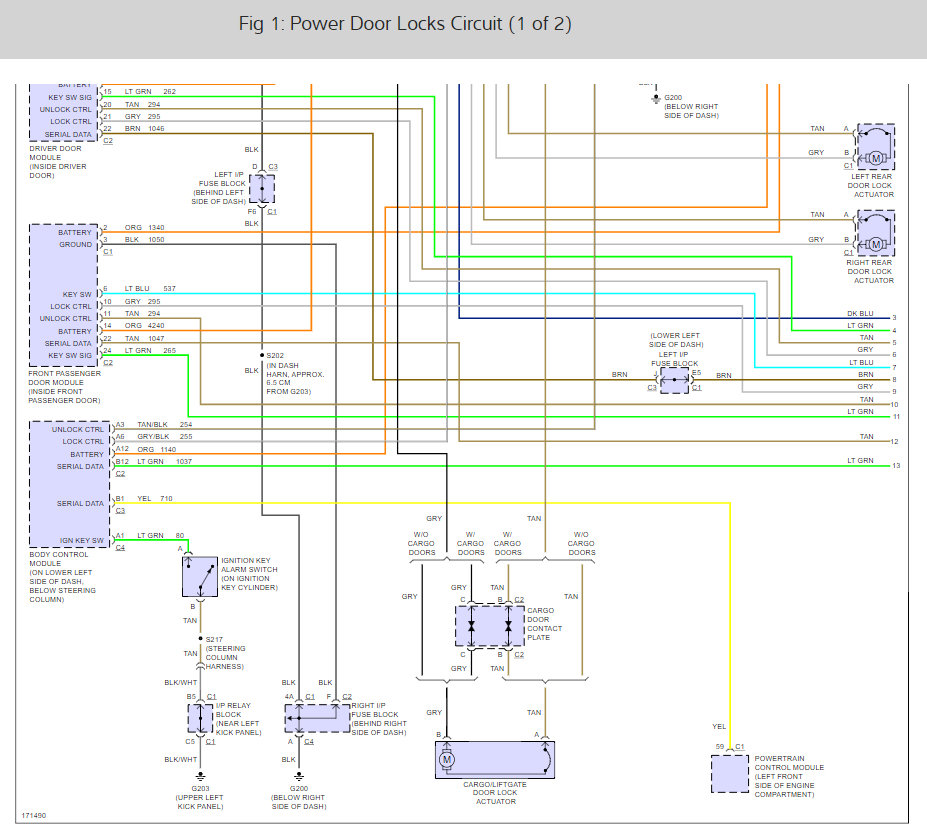927x836 pixels.
Task: Select the 'LT GRN 262' wire label
Action: pyautogui.click(x=150, y=92)
